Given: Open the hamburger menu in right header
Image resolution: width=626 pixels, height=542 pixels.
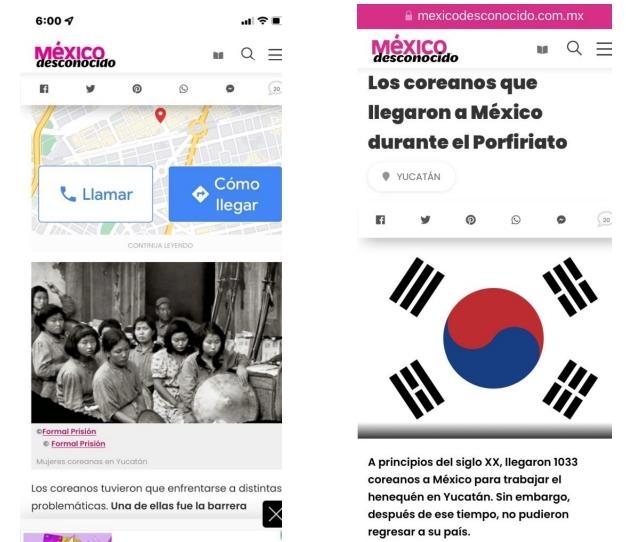Looking at the screenshot, I should point(604,49).
